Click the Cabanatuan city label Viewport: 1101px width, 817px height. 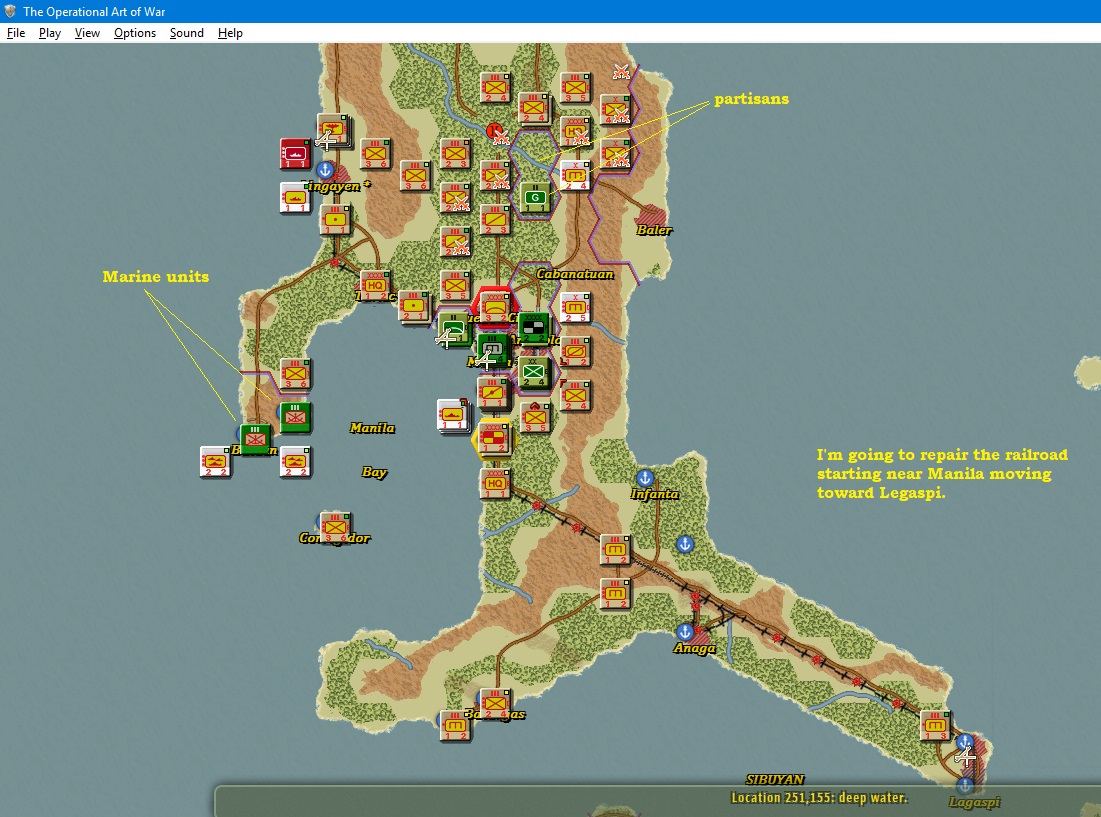pos(574,274)
